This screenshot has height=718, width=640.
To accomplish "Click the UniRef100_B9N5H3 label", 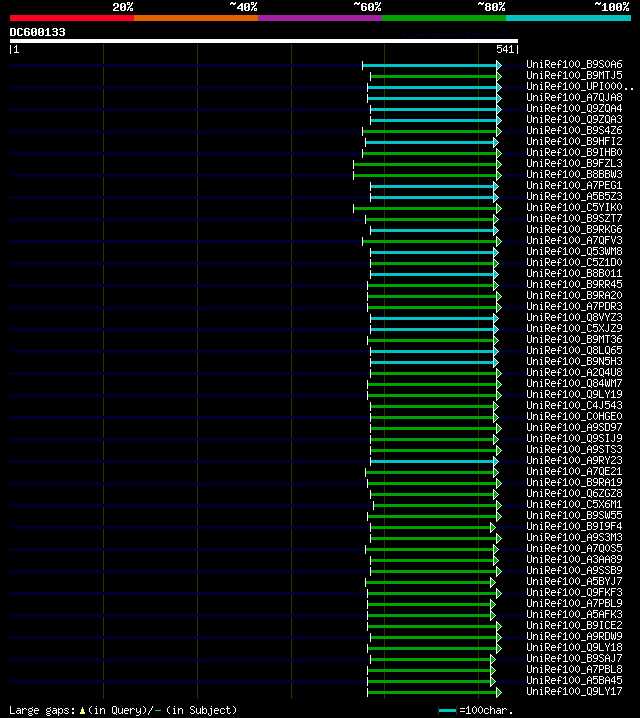I will (x=574, y=361).
